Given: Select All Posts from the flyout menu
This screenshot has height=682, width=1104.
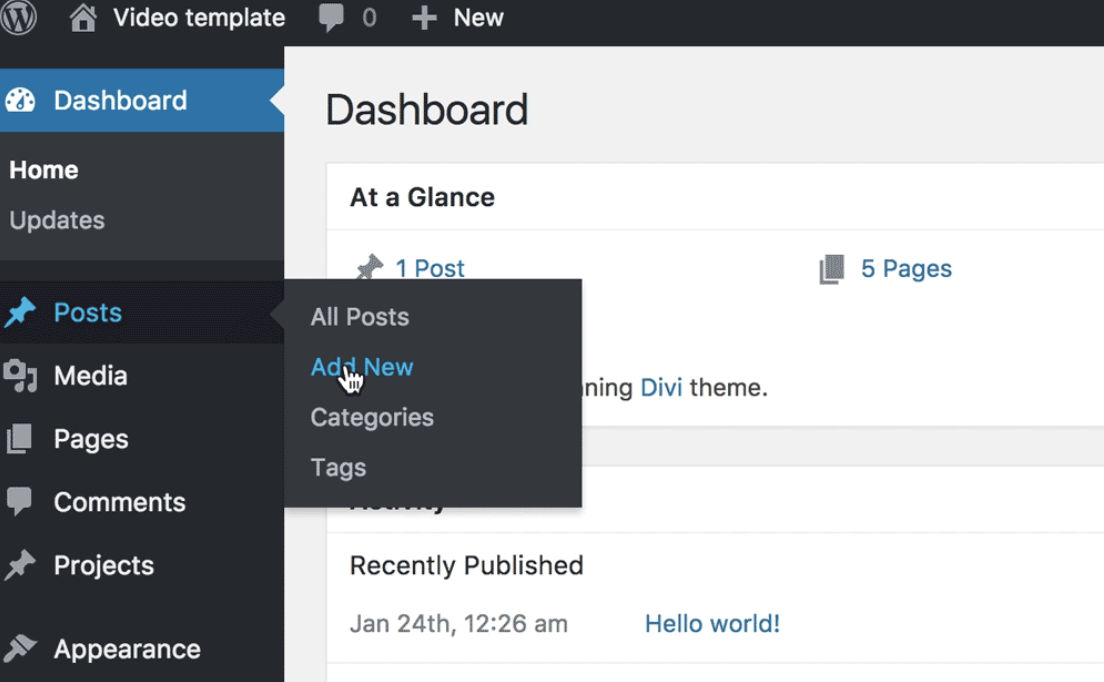Looking at the screenshot, I should tap(360, 317).
